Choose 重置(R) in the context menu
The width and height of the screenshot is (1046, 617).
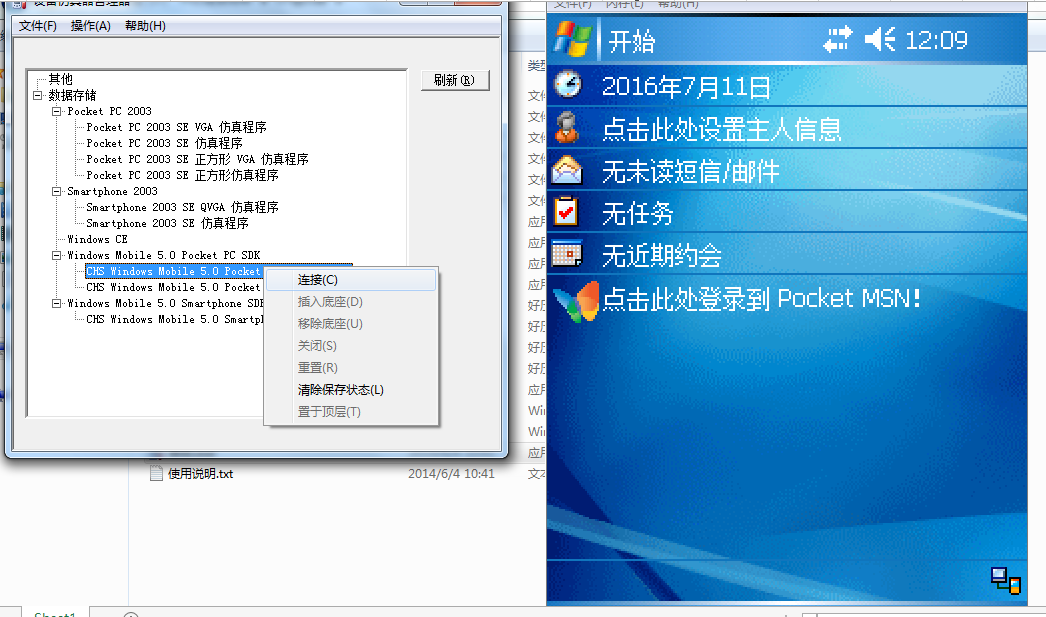click(351, 368)
